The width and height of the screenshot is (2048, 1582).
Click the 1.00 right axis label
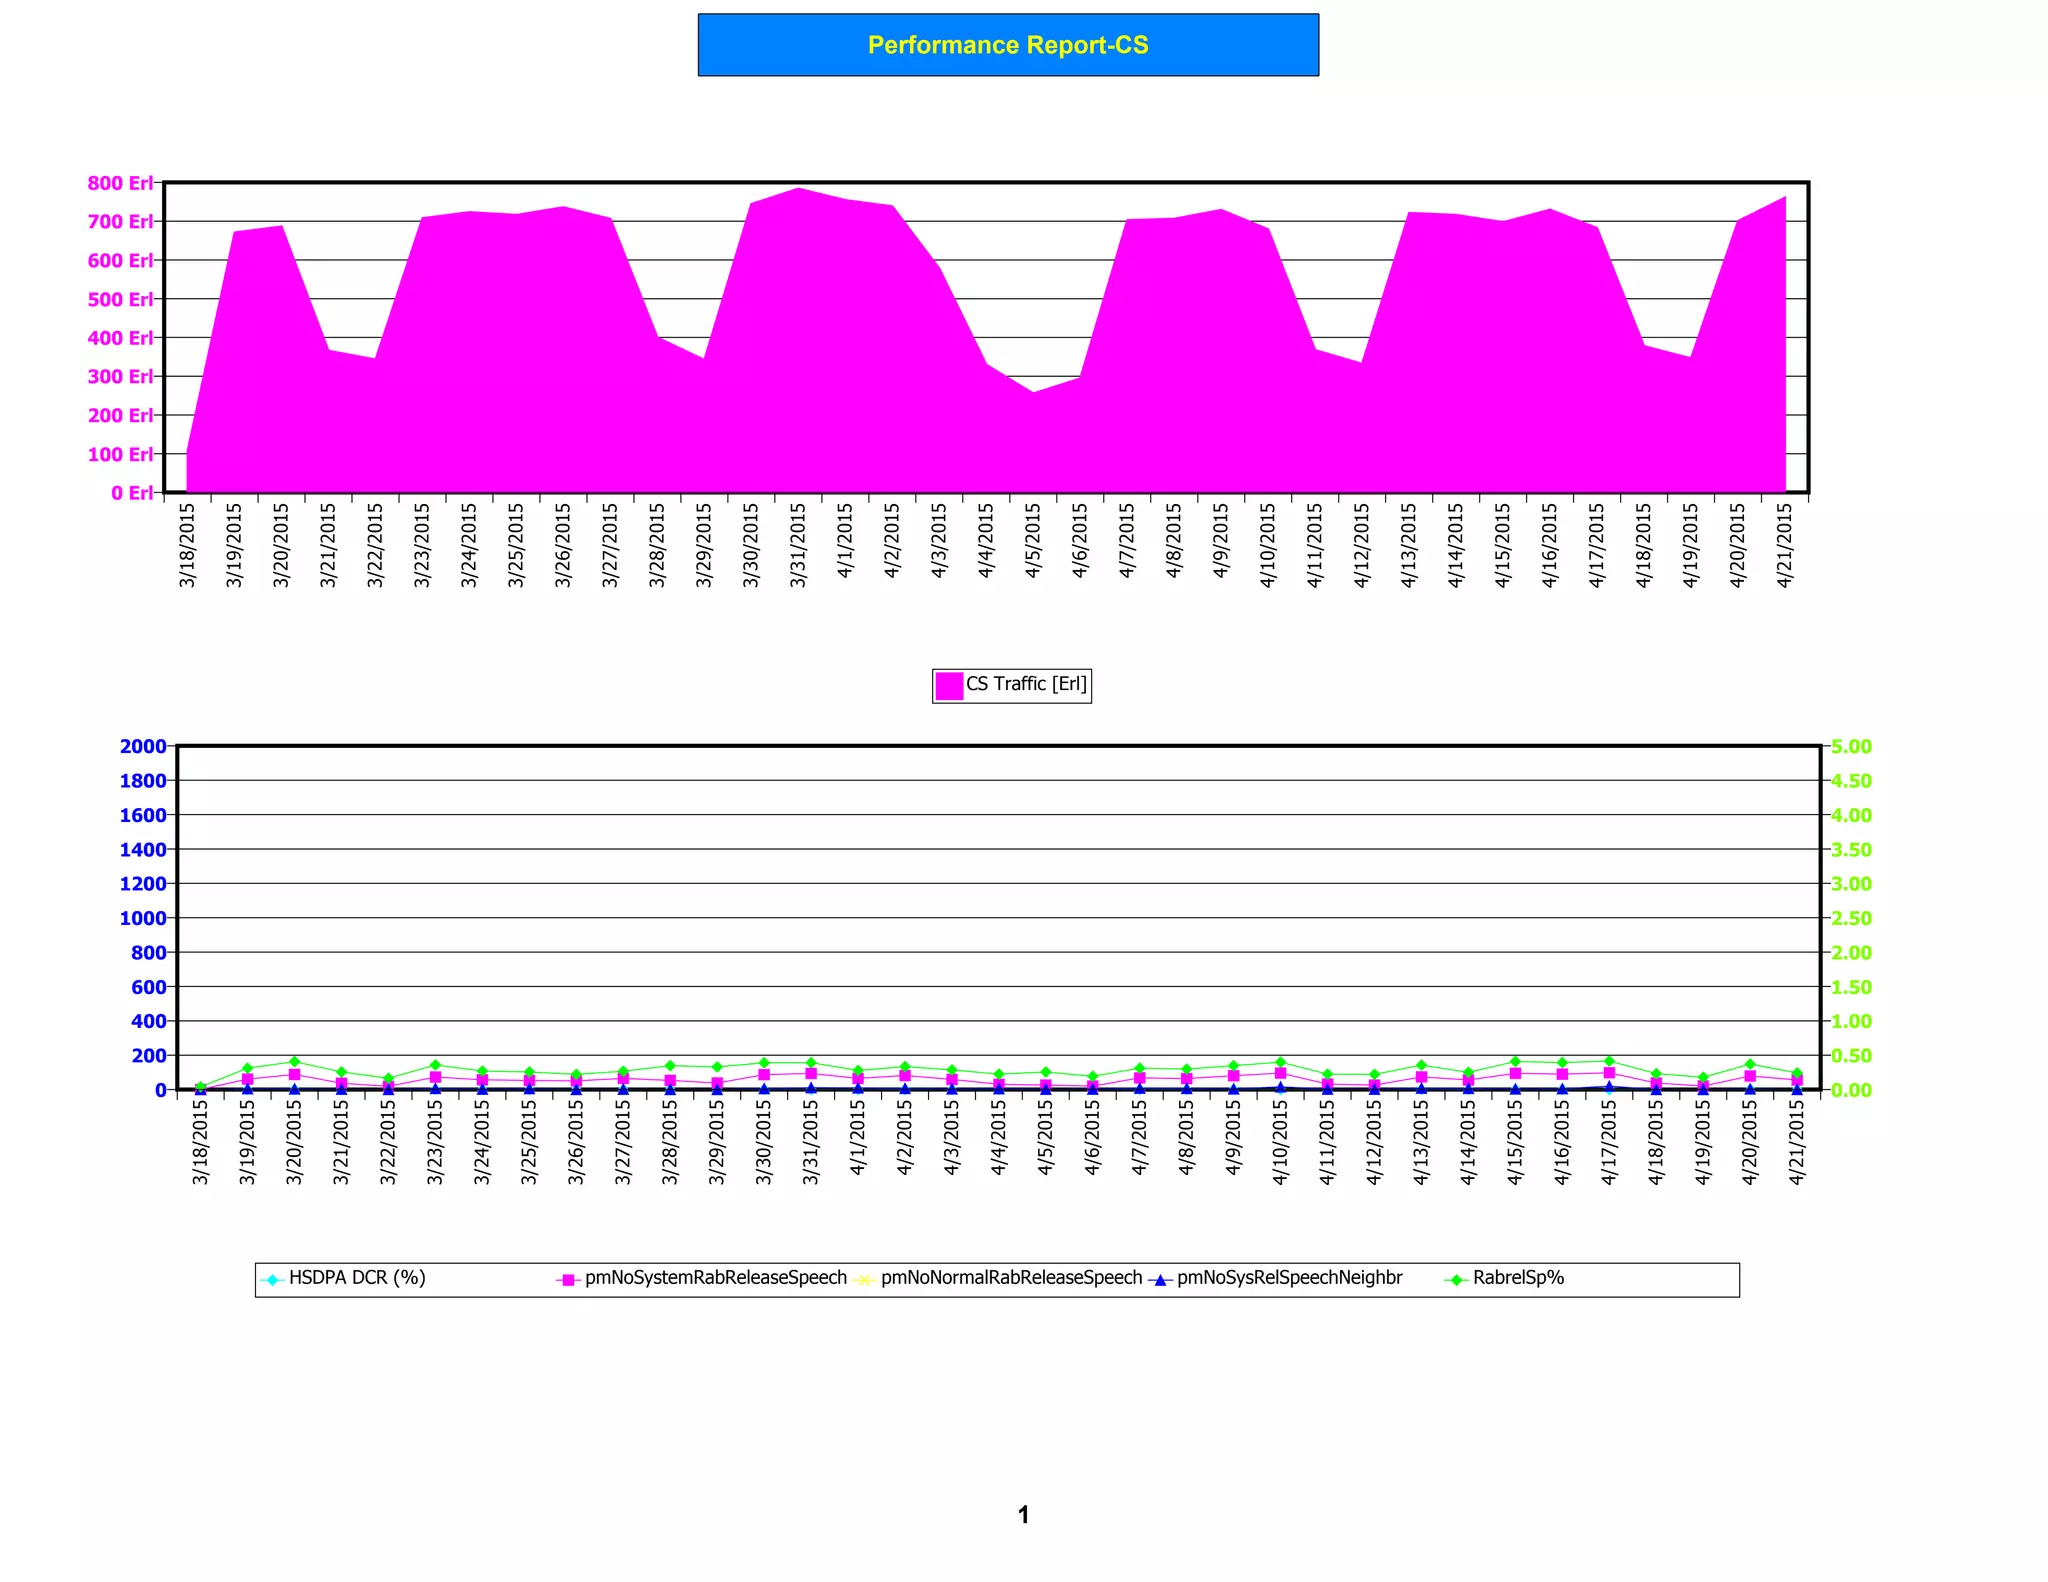tap(1851, 1021)
